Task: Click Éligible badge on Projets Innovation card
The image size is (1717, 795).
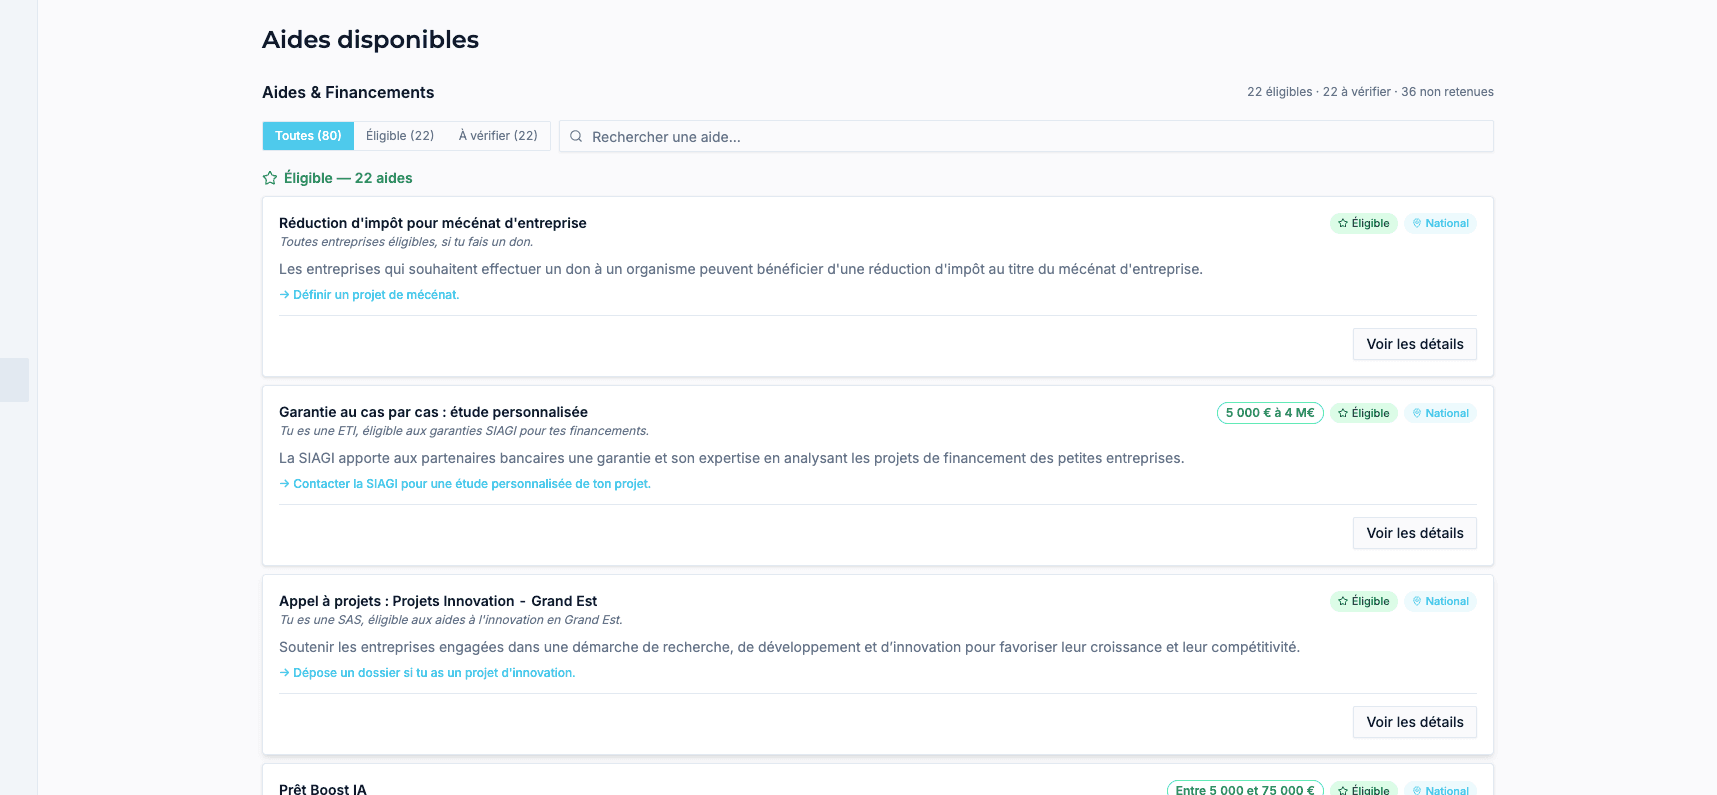Action: point(1364,601)
